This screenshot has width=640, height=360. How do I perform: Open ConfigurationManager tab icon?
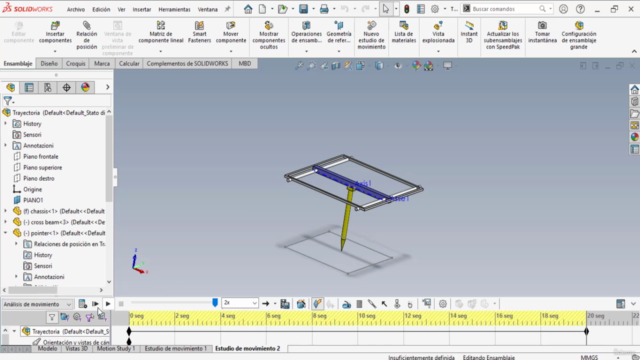pyautogui.click(x=48, y=87)
